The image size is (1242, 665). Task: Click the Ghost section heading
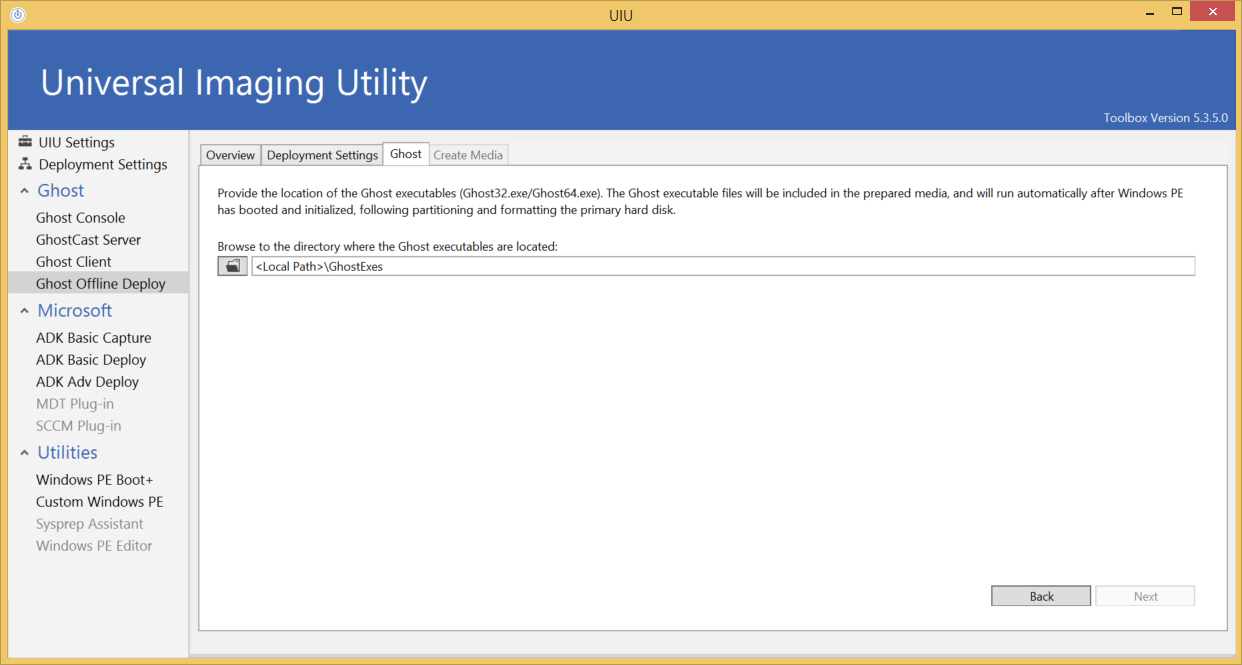tap(61, 191)
